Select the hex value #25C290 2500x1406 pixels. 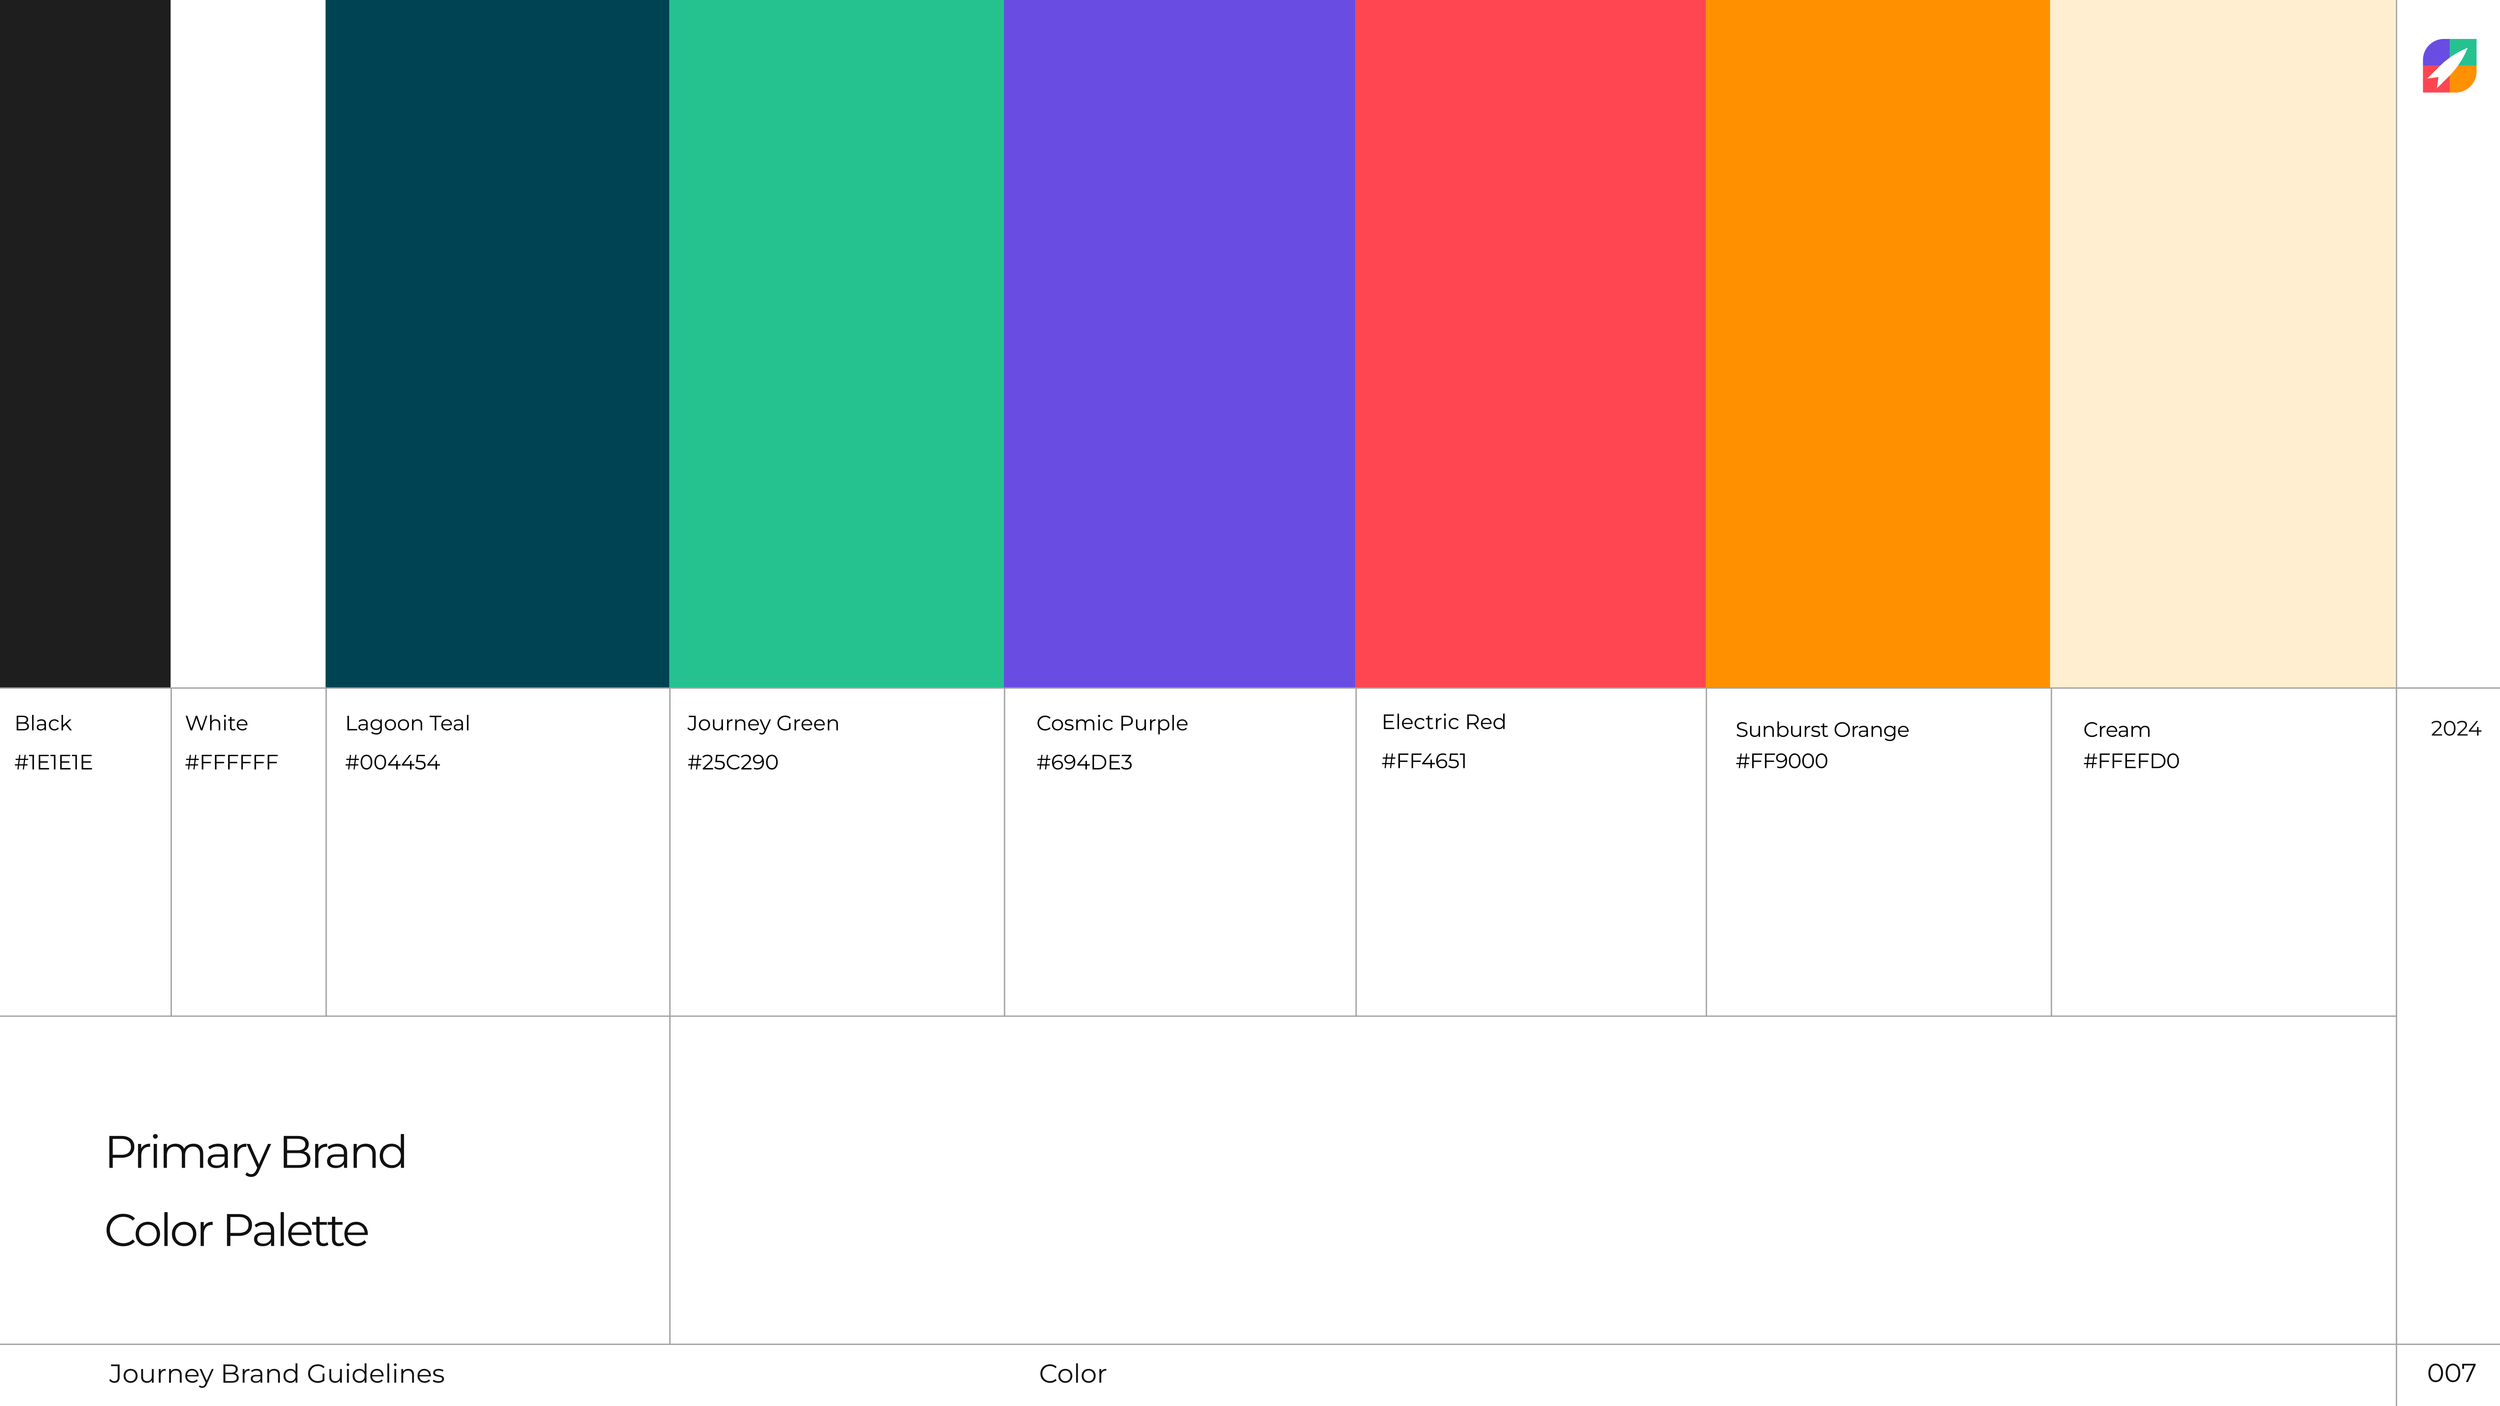click(x=732, y=762)
